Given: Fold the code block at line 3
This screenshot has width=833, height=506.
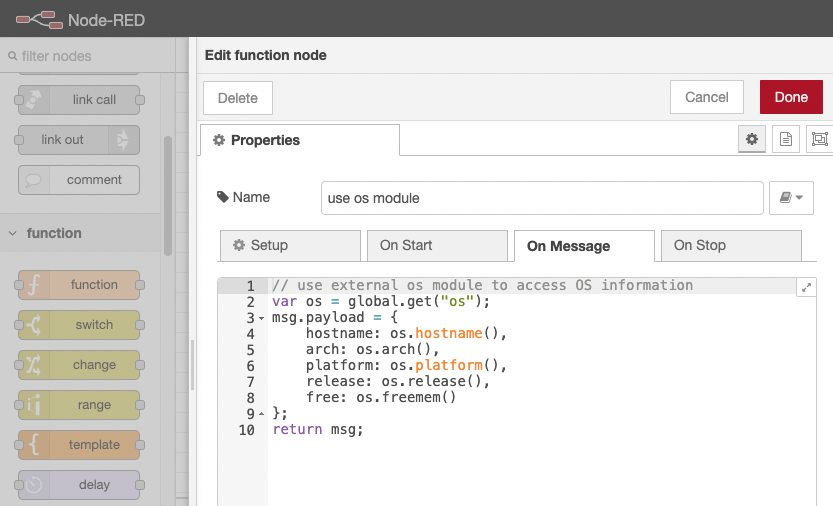Looking at the screenshot, I should (261, 318).
